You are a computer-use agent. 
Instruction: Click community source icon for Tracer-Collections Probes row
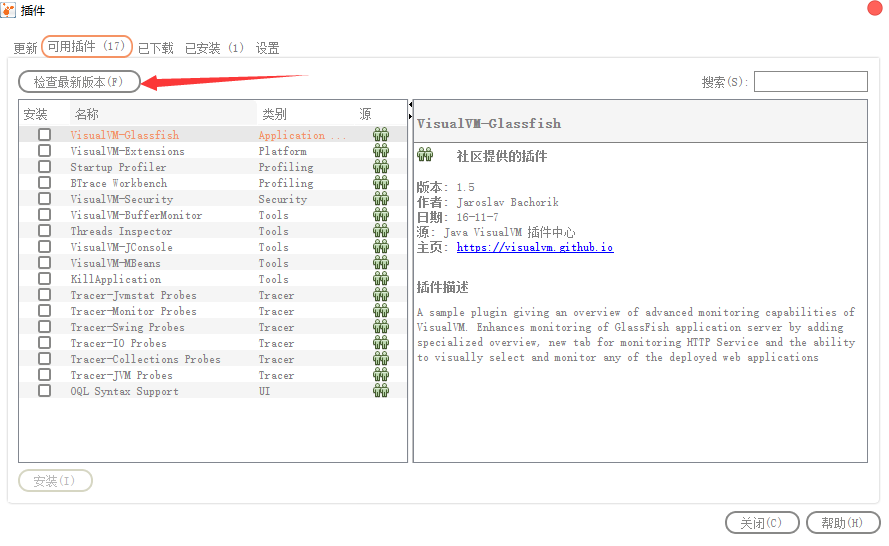point(381,358)
